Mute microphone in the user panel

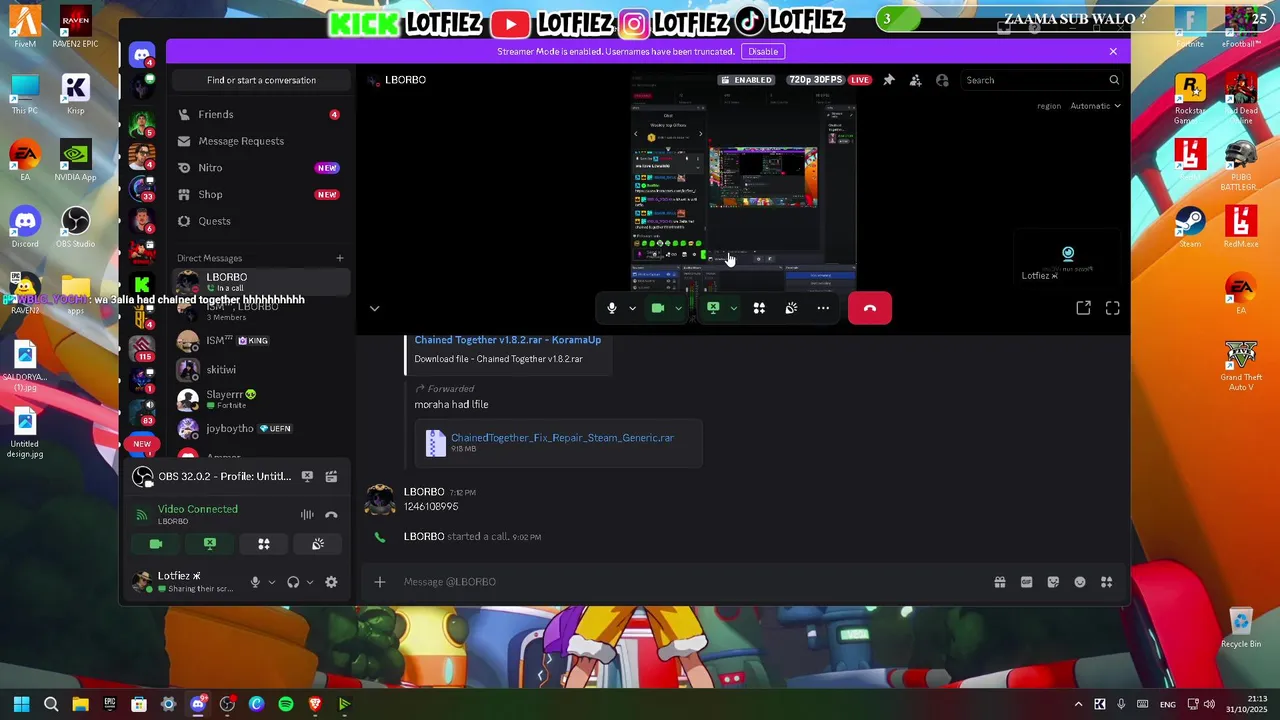[x=255, y=582]
